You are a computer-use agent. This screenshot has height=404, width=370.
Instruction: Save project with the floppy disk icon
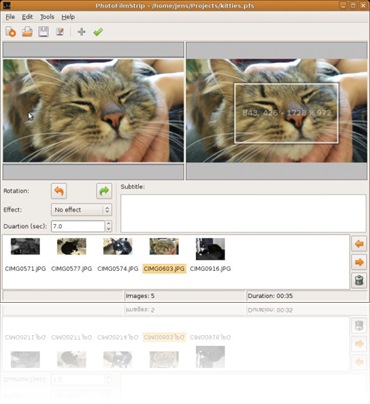(43, 32)
